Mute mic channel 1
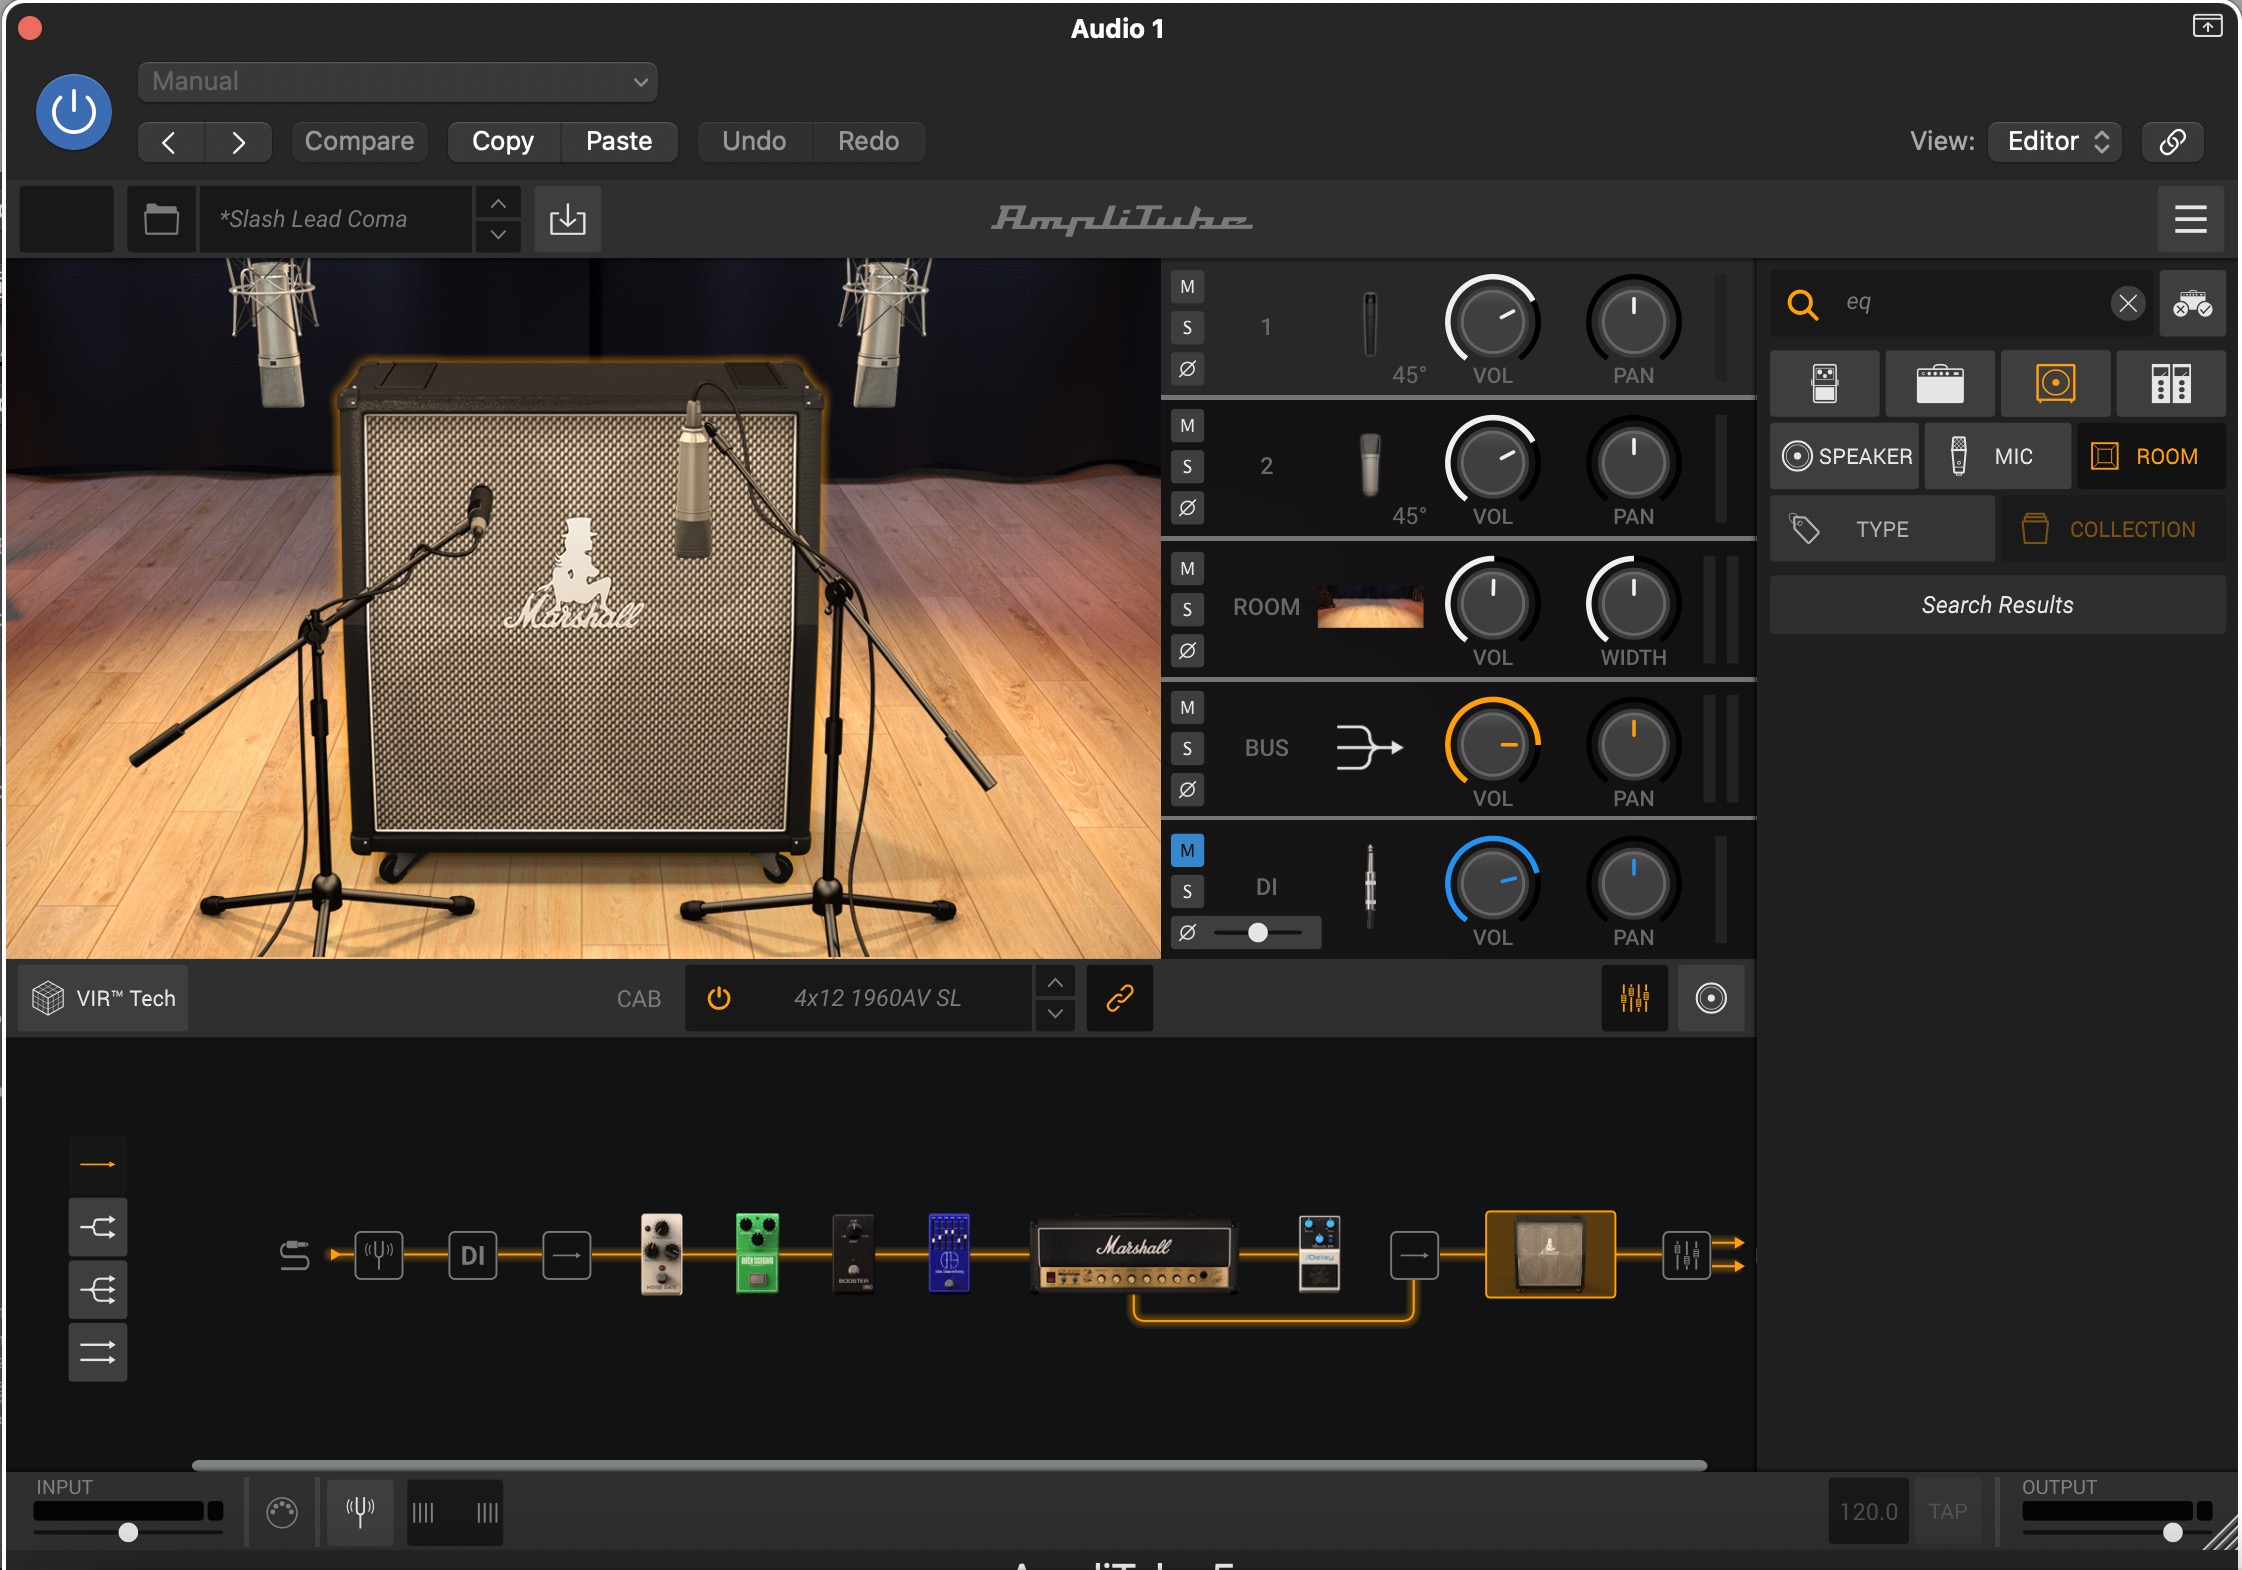 (x=1187, y=287)
